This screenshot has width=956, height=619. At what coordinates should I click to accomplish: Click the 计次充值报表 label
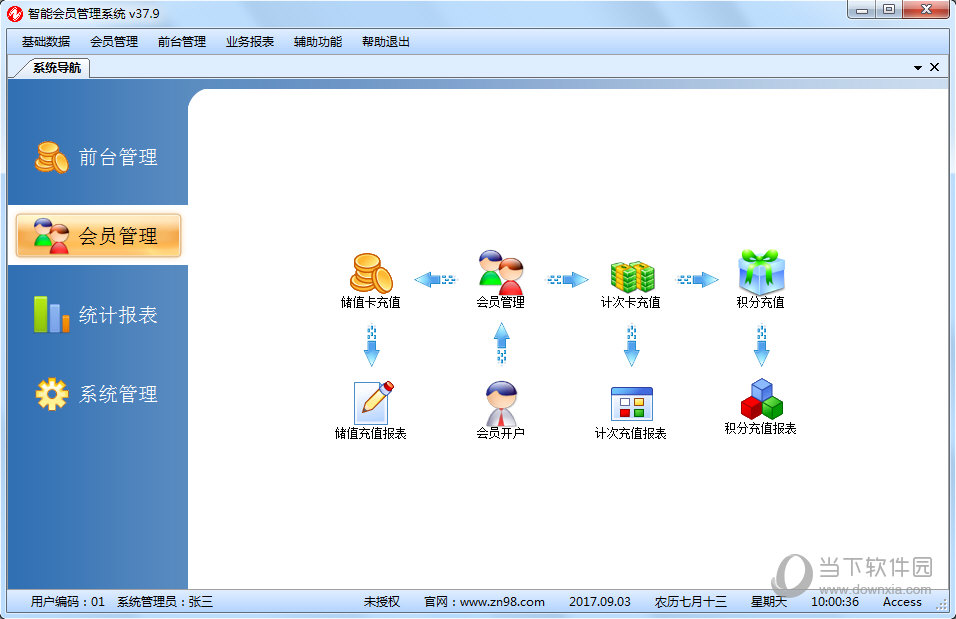click(x=631, y=433)
